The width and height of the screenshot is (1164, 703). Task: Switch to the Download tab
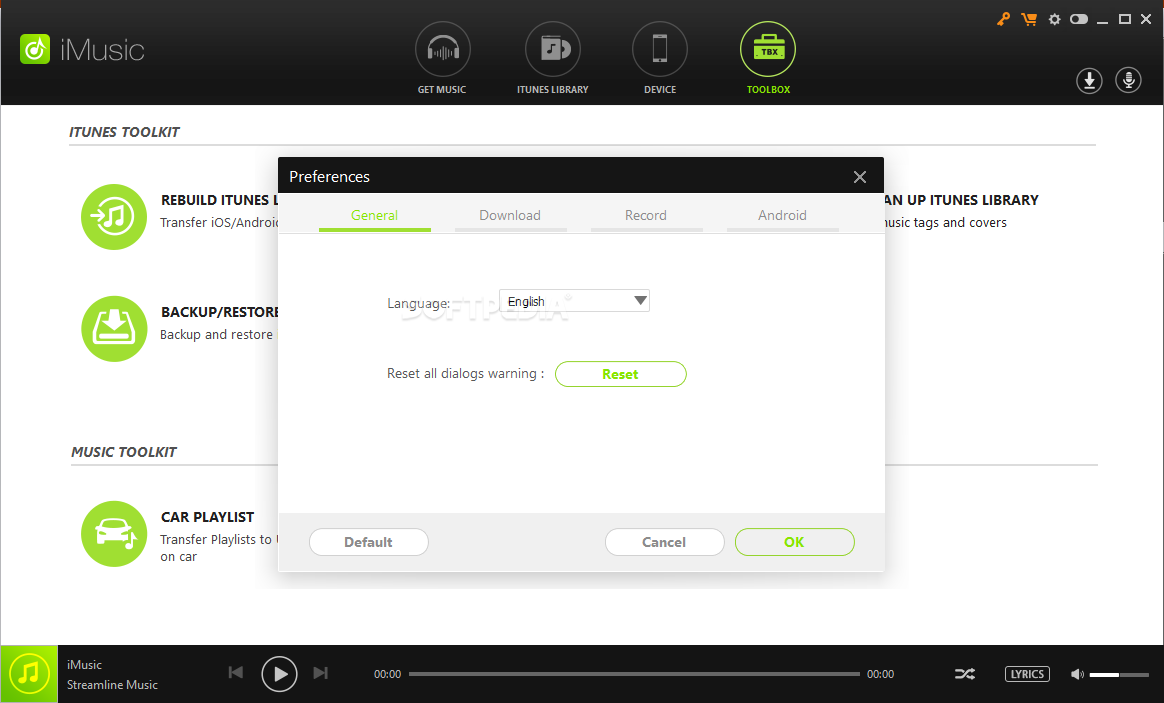pos(510,216)
